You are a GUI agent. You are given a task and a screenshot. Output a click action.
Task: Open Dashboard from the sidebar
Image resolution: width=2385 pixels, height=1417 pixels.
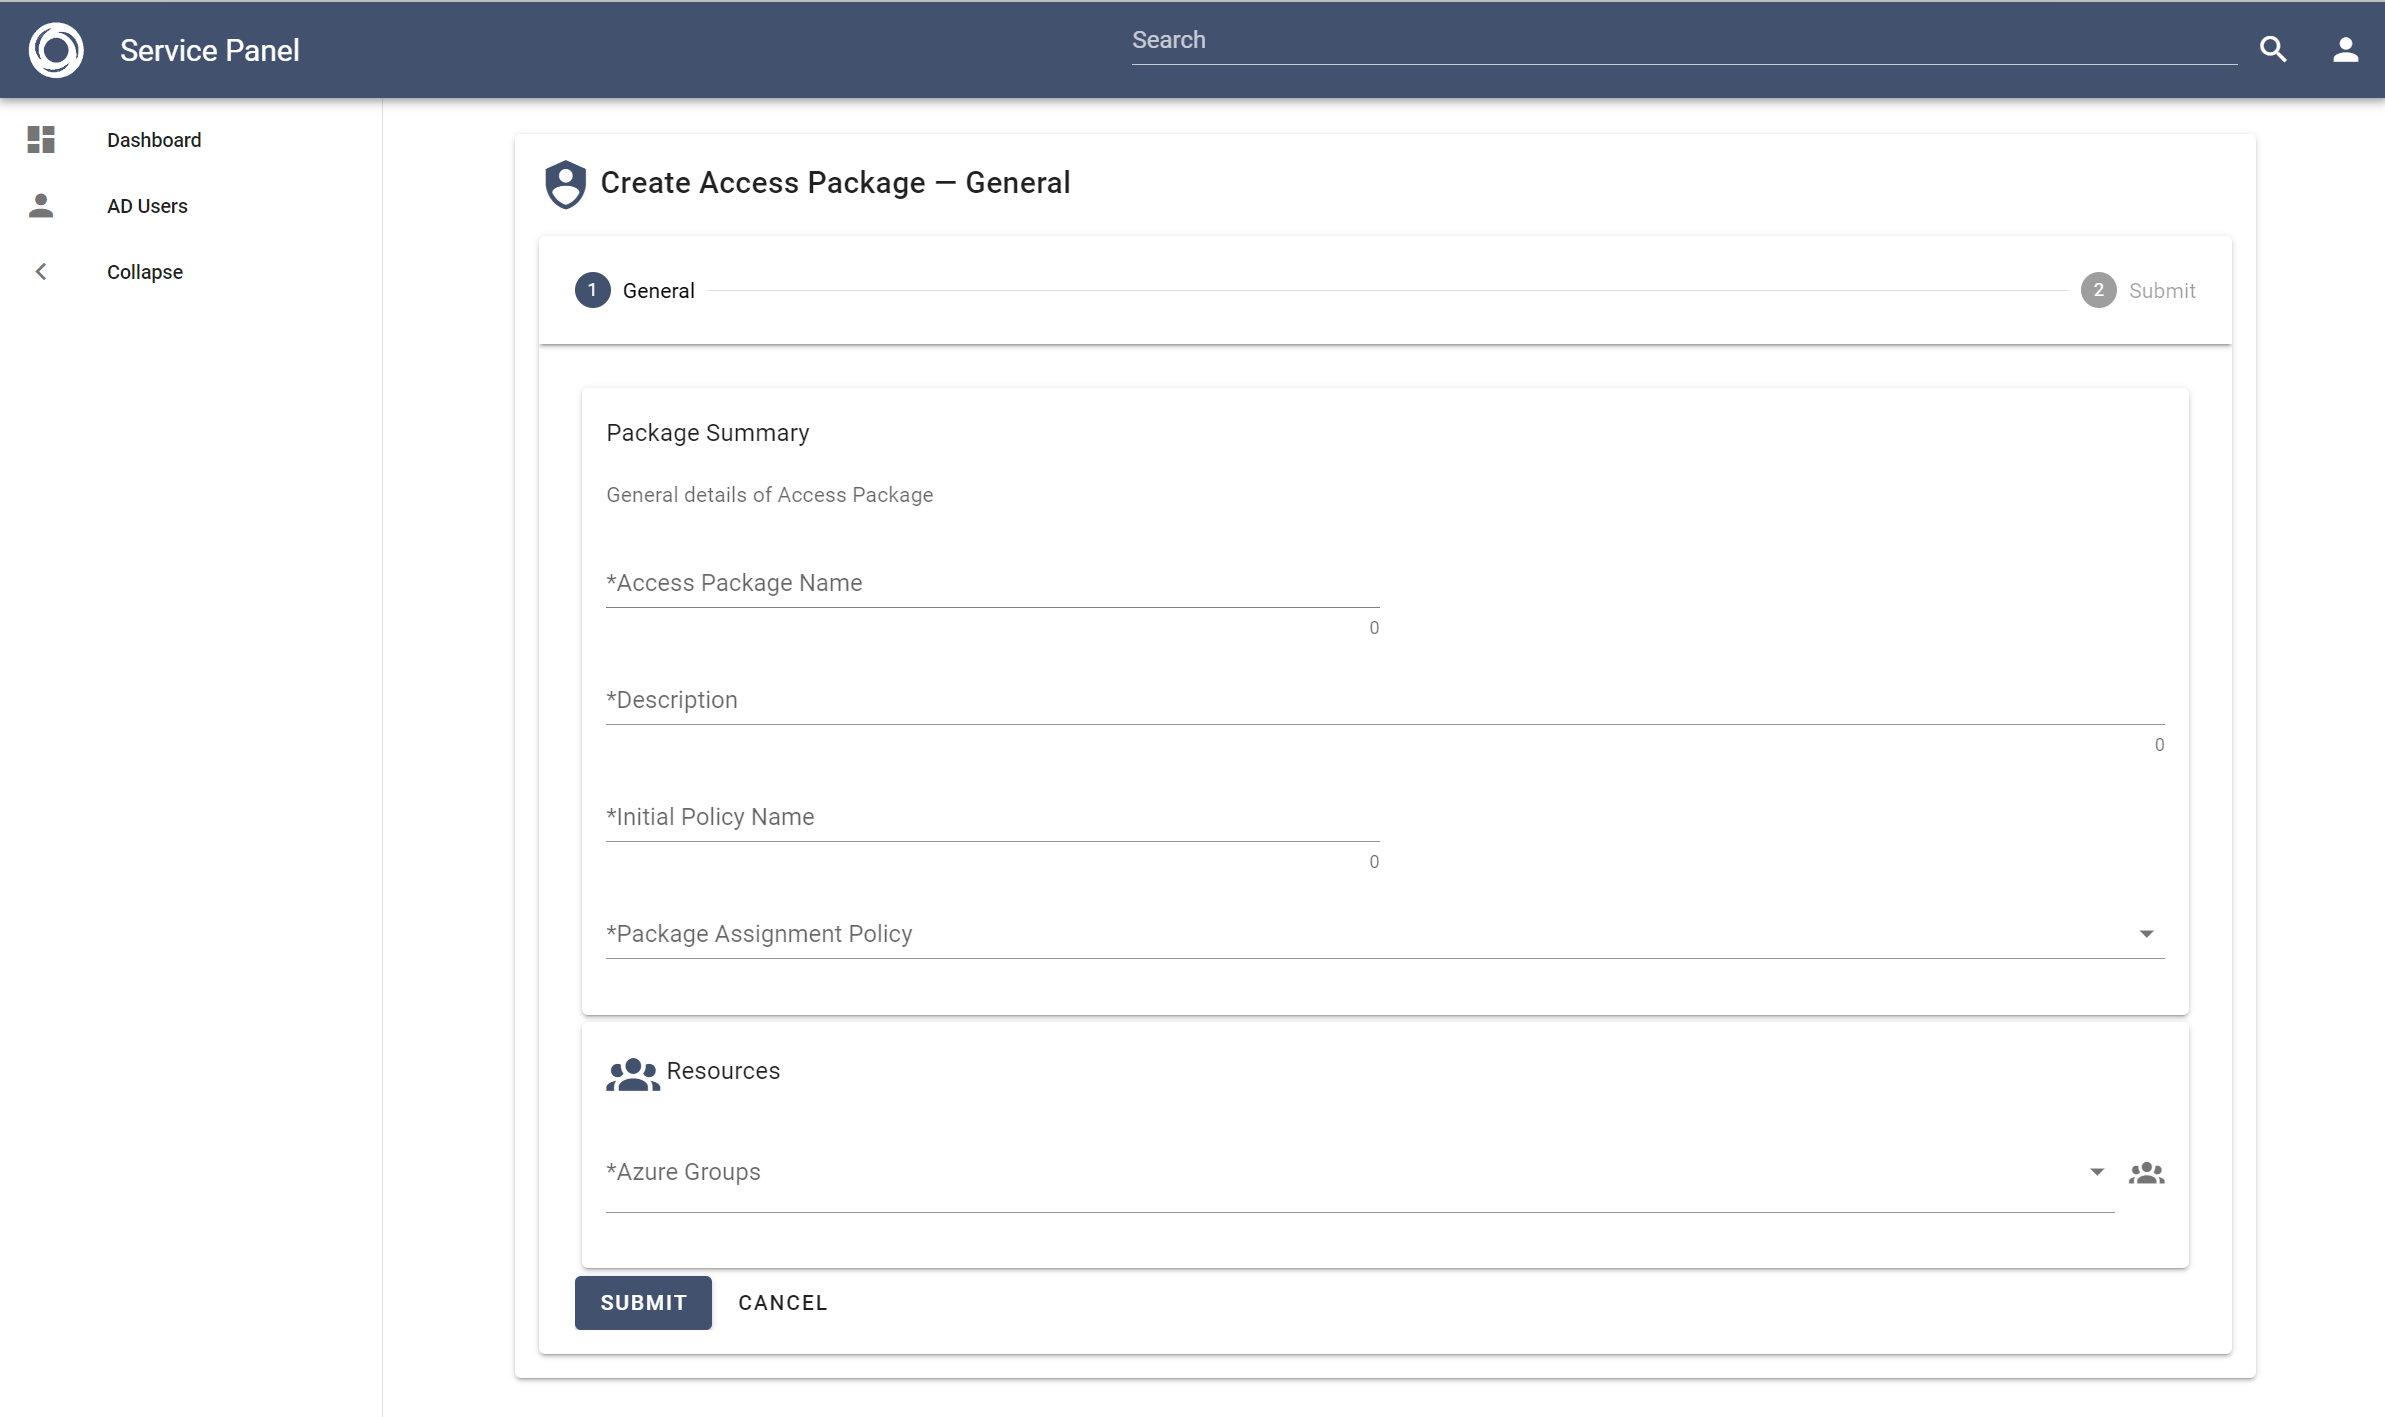click(x=154, y=140)
